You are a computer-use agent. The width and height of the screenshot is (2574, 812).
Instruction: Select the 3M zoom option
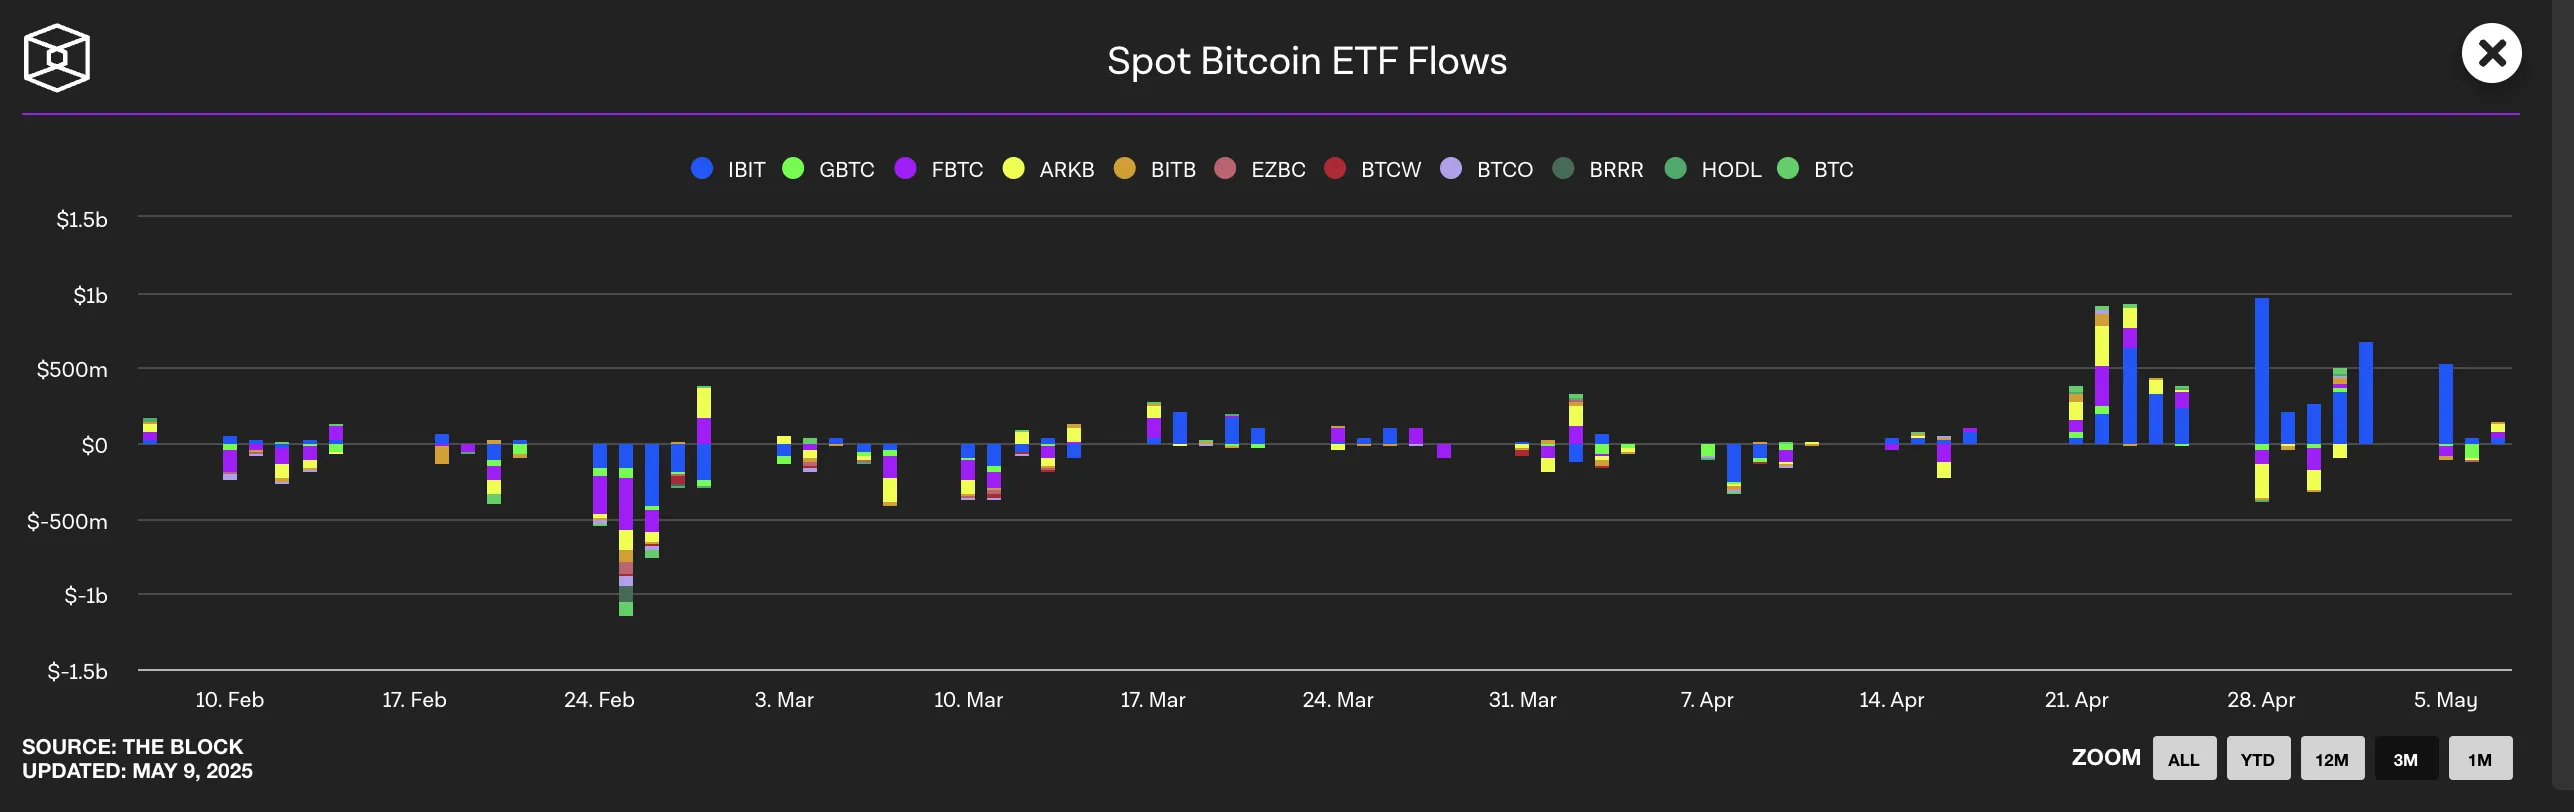point(2406,759)
